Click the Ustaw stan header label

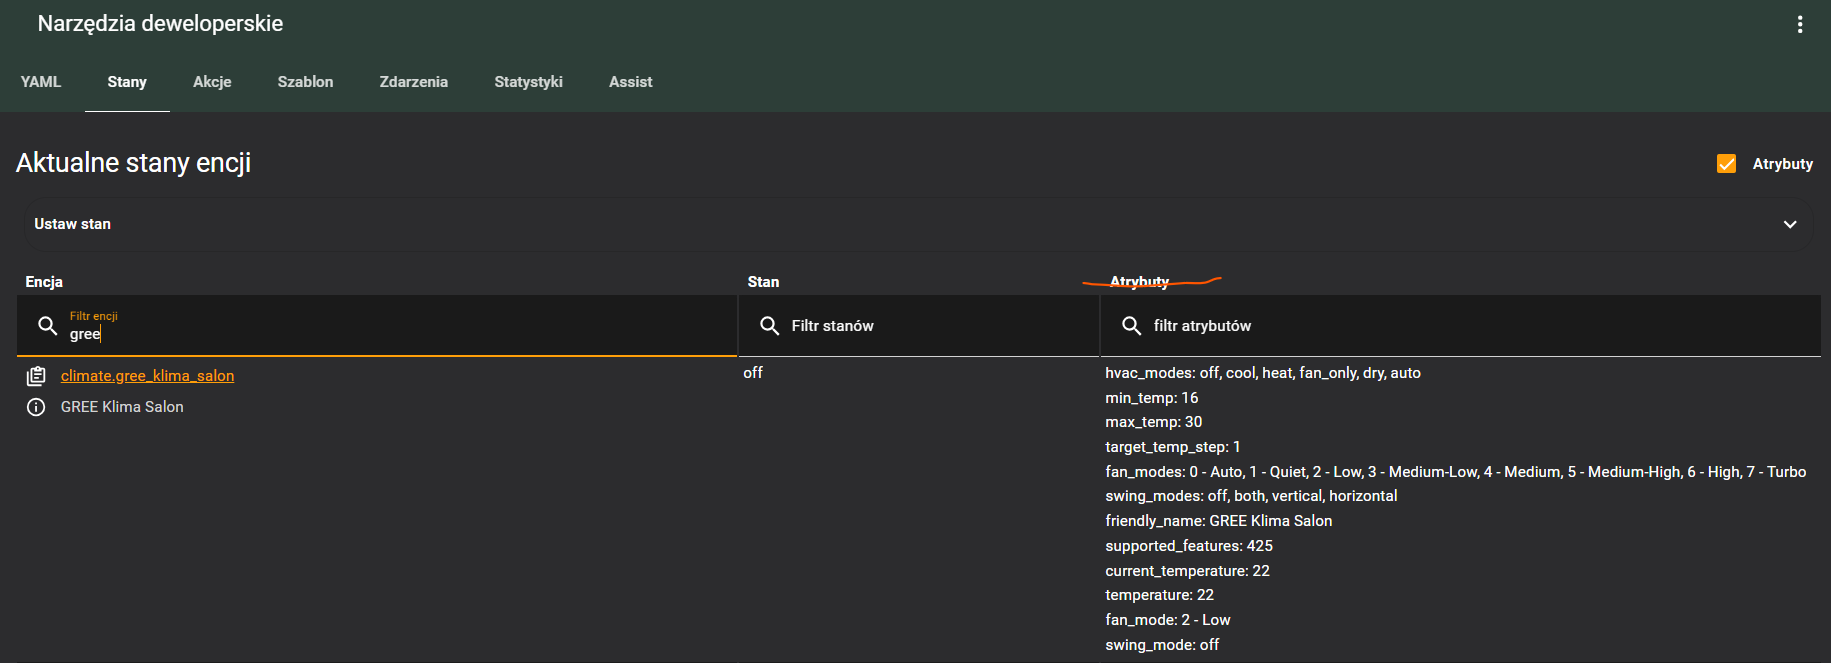73,224
